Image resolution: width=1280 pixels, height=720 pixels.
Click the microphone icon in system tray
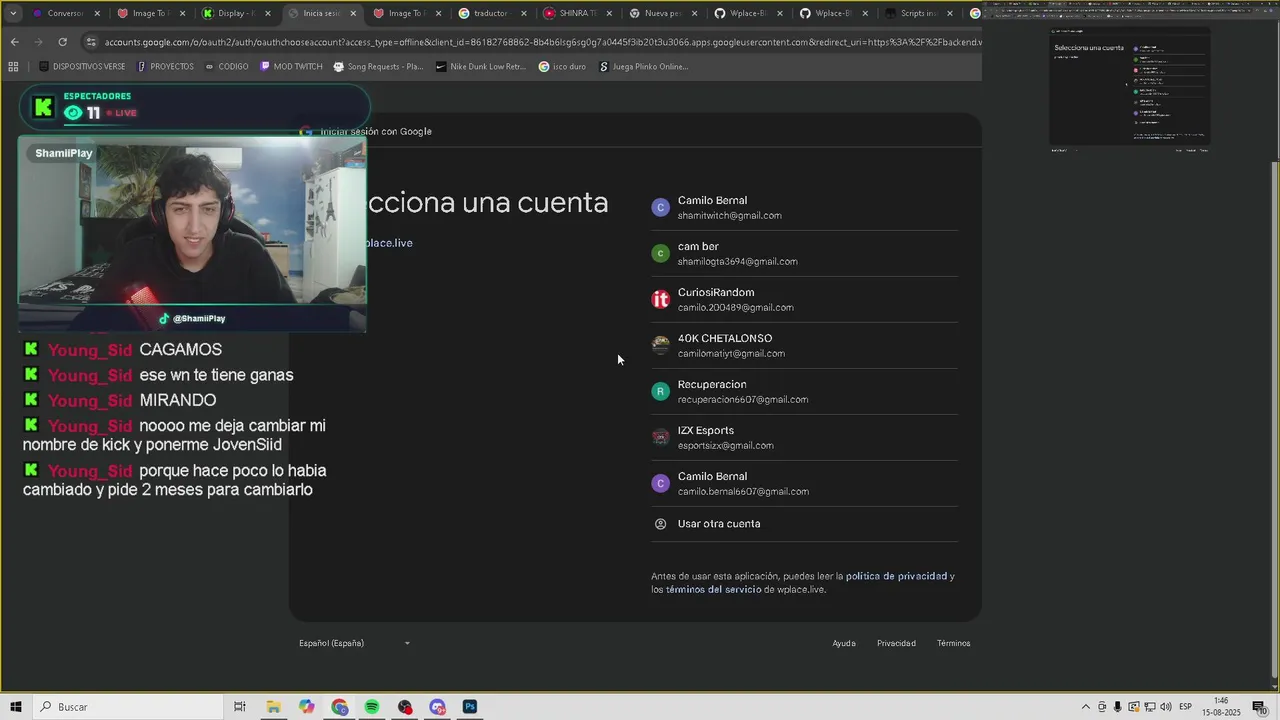click(x=1118, y=707)
